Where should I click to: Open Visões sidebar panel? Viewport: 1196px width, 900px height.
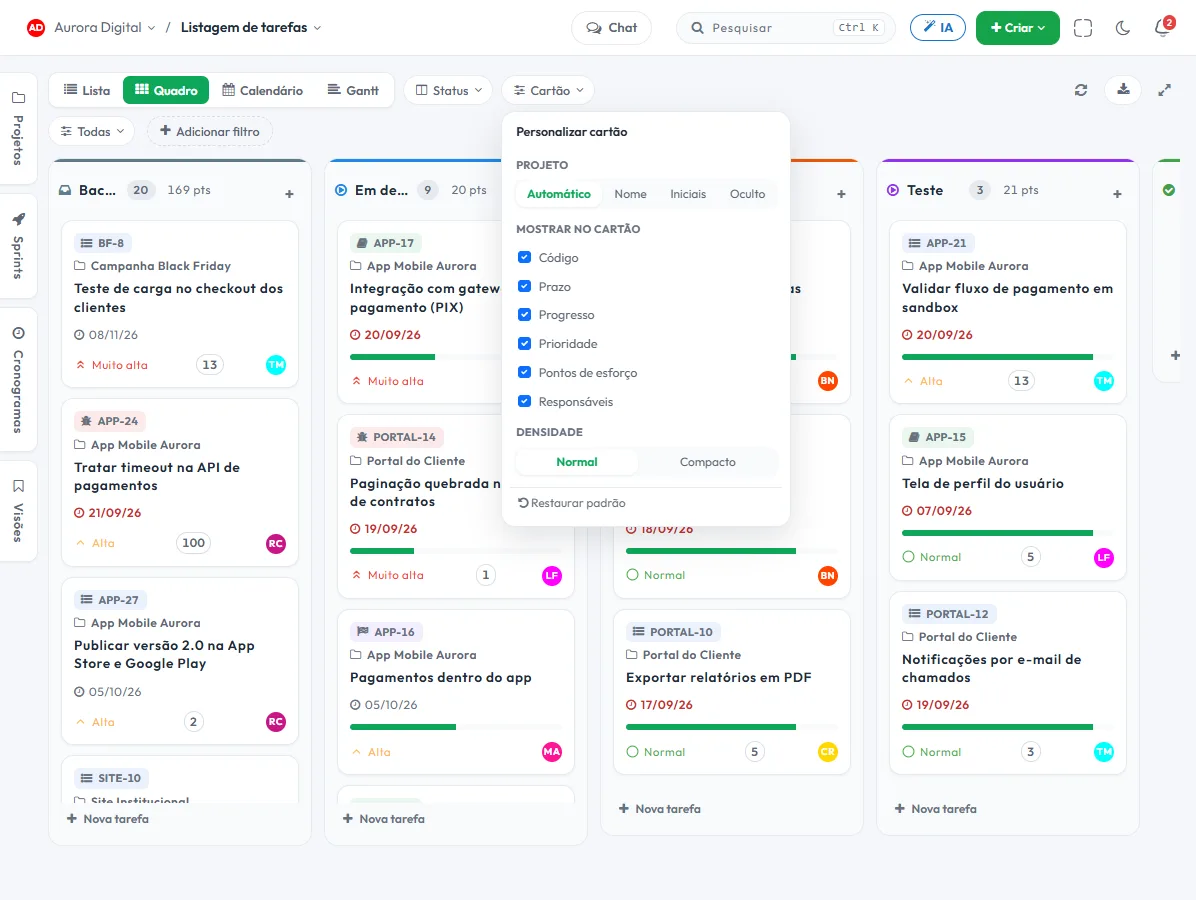18,511
